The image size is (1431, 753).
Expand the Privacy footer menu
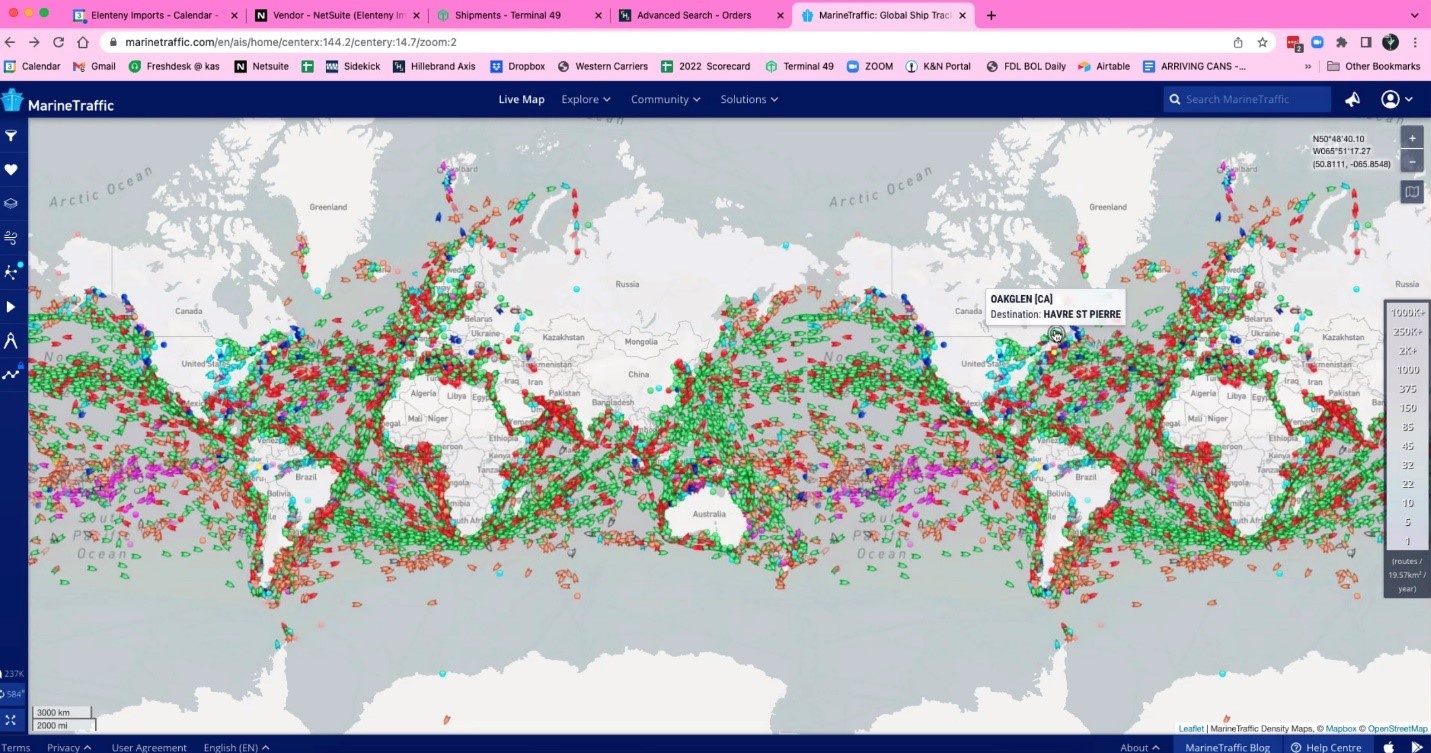click(x=69, y=747)
